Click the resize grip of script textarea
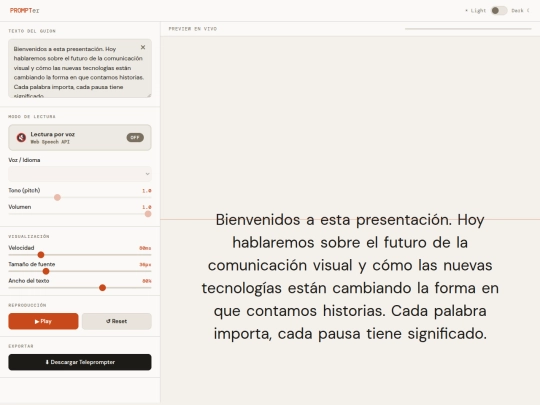This screenshot has width=540, height=405. pyautogui.click(x=149, y=95)
